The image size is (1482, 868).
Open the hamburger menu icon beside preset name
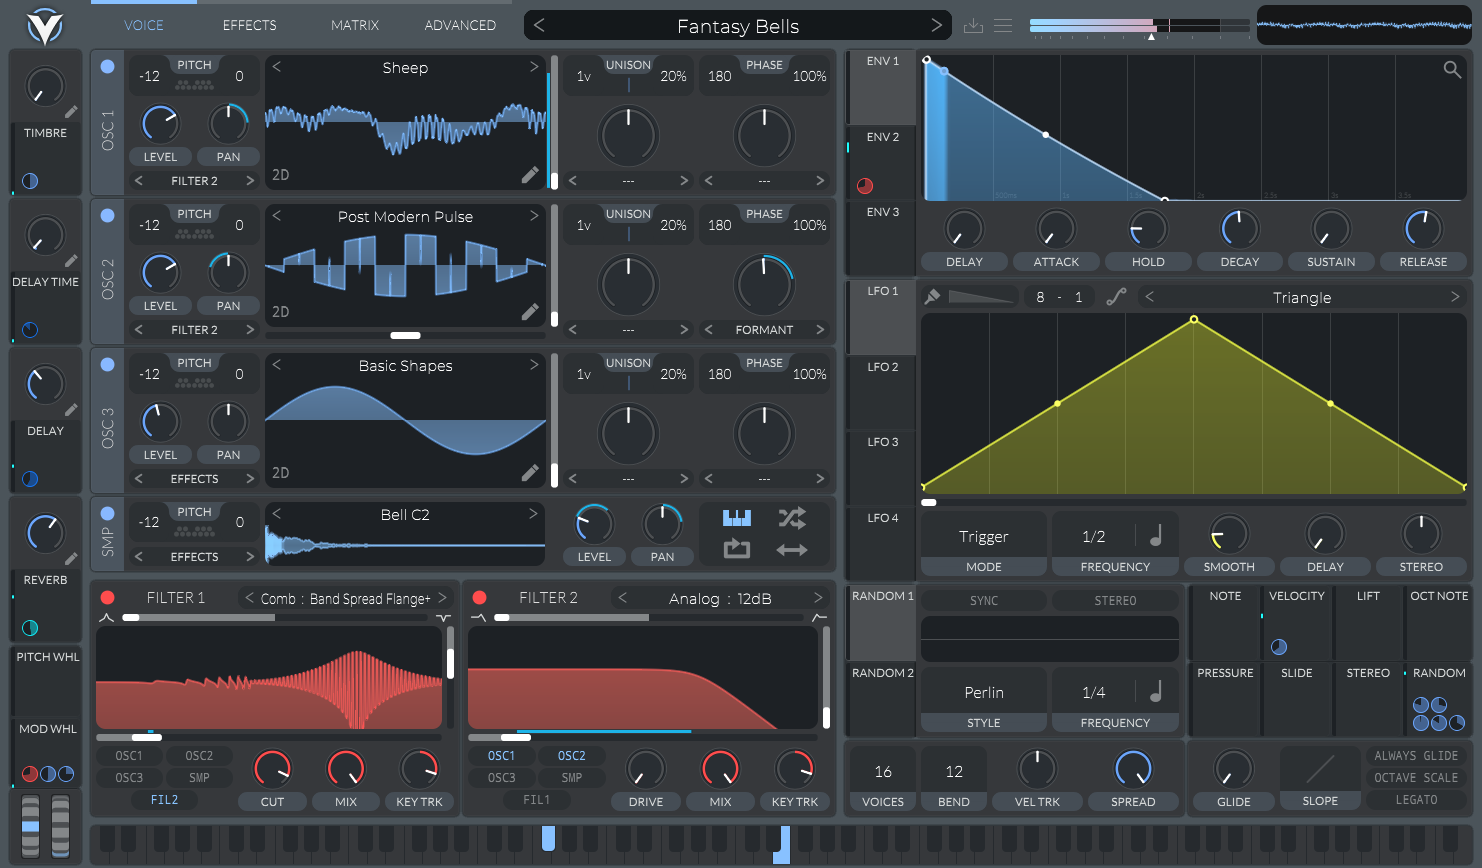click(1003, 26)
